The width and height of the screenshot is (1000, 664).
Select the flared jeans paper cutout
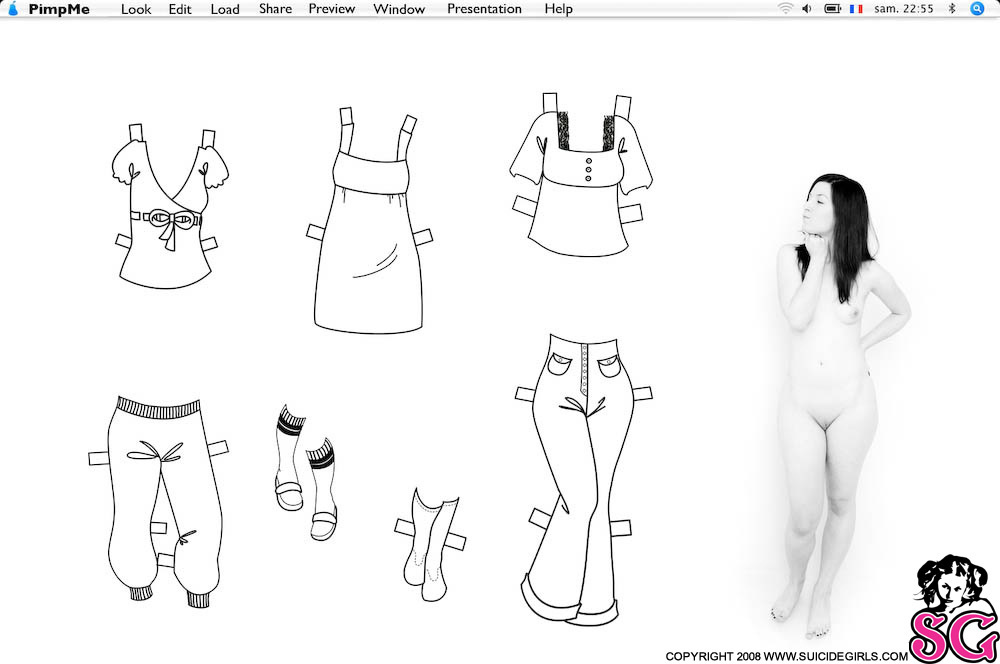coord(582,480)
